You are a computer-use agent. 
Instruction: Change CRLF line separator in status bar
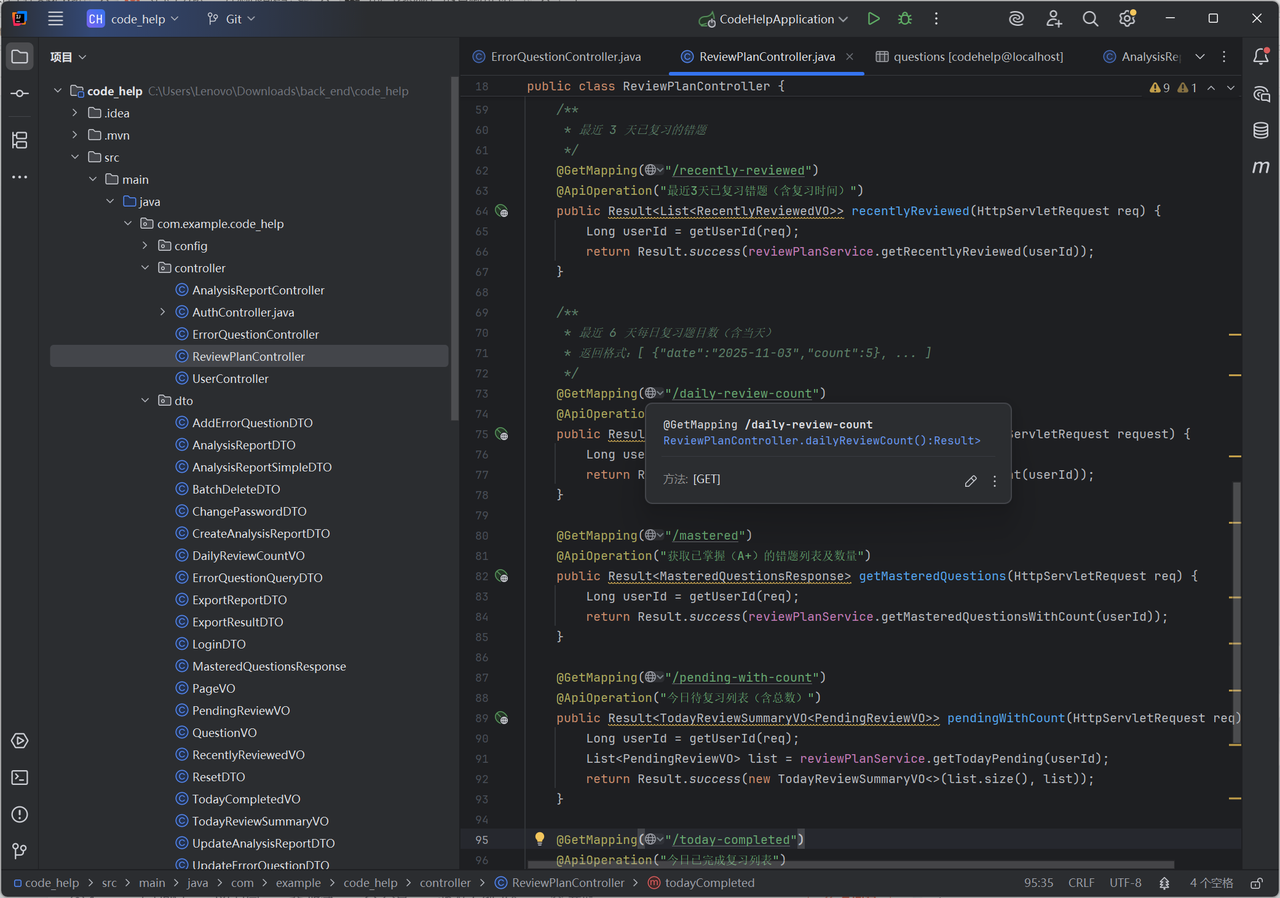(1081, 883)
